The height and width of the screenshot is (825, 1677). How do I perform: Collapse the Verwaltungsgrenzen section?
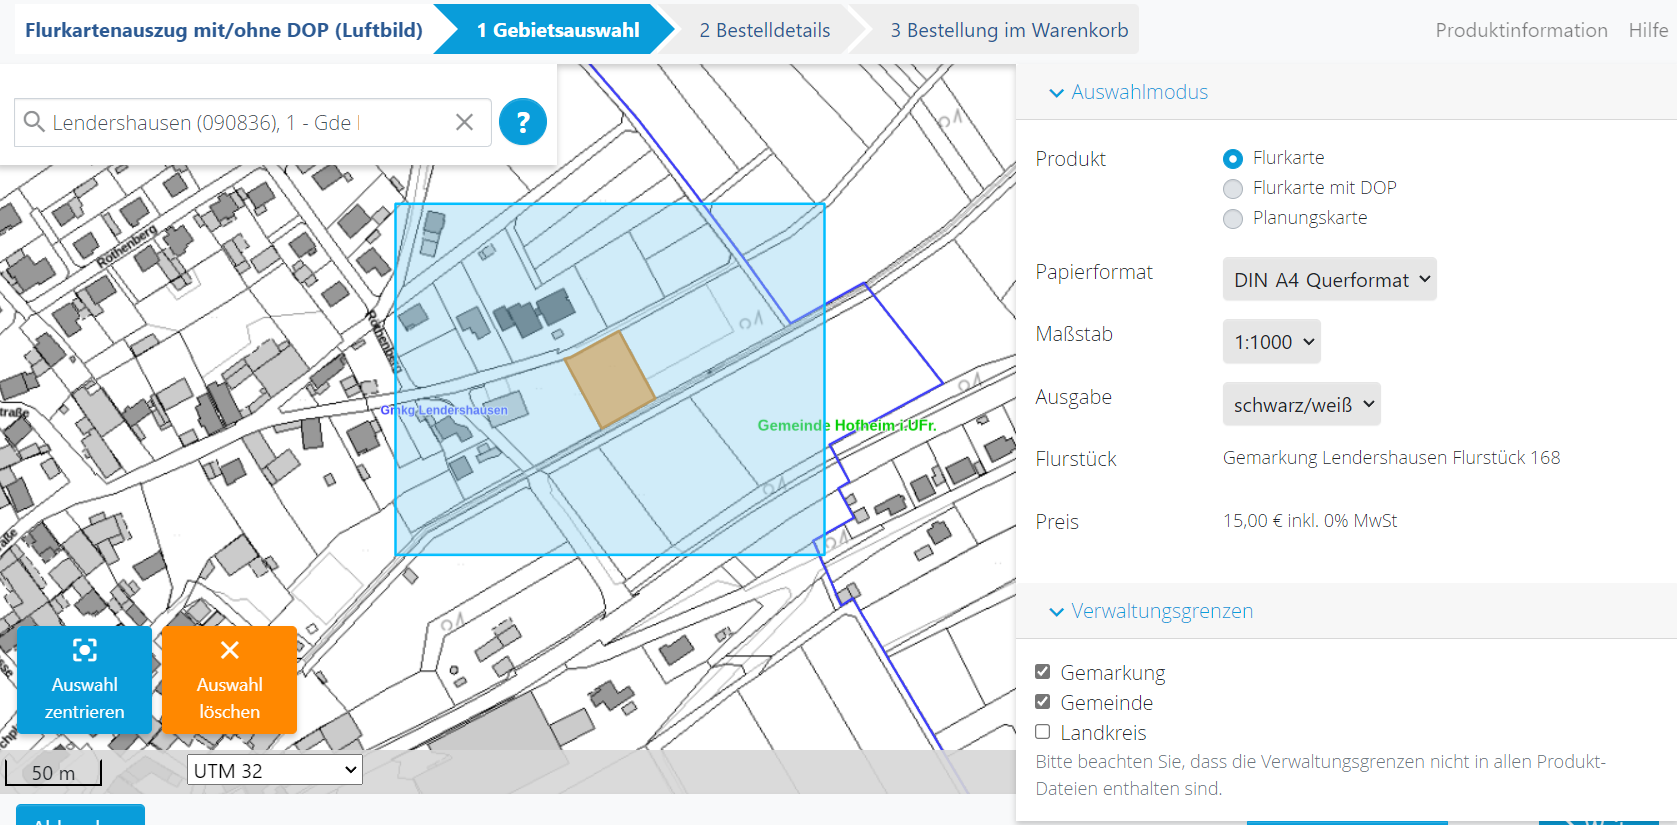(x=1150, y=611)
